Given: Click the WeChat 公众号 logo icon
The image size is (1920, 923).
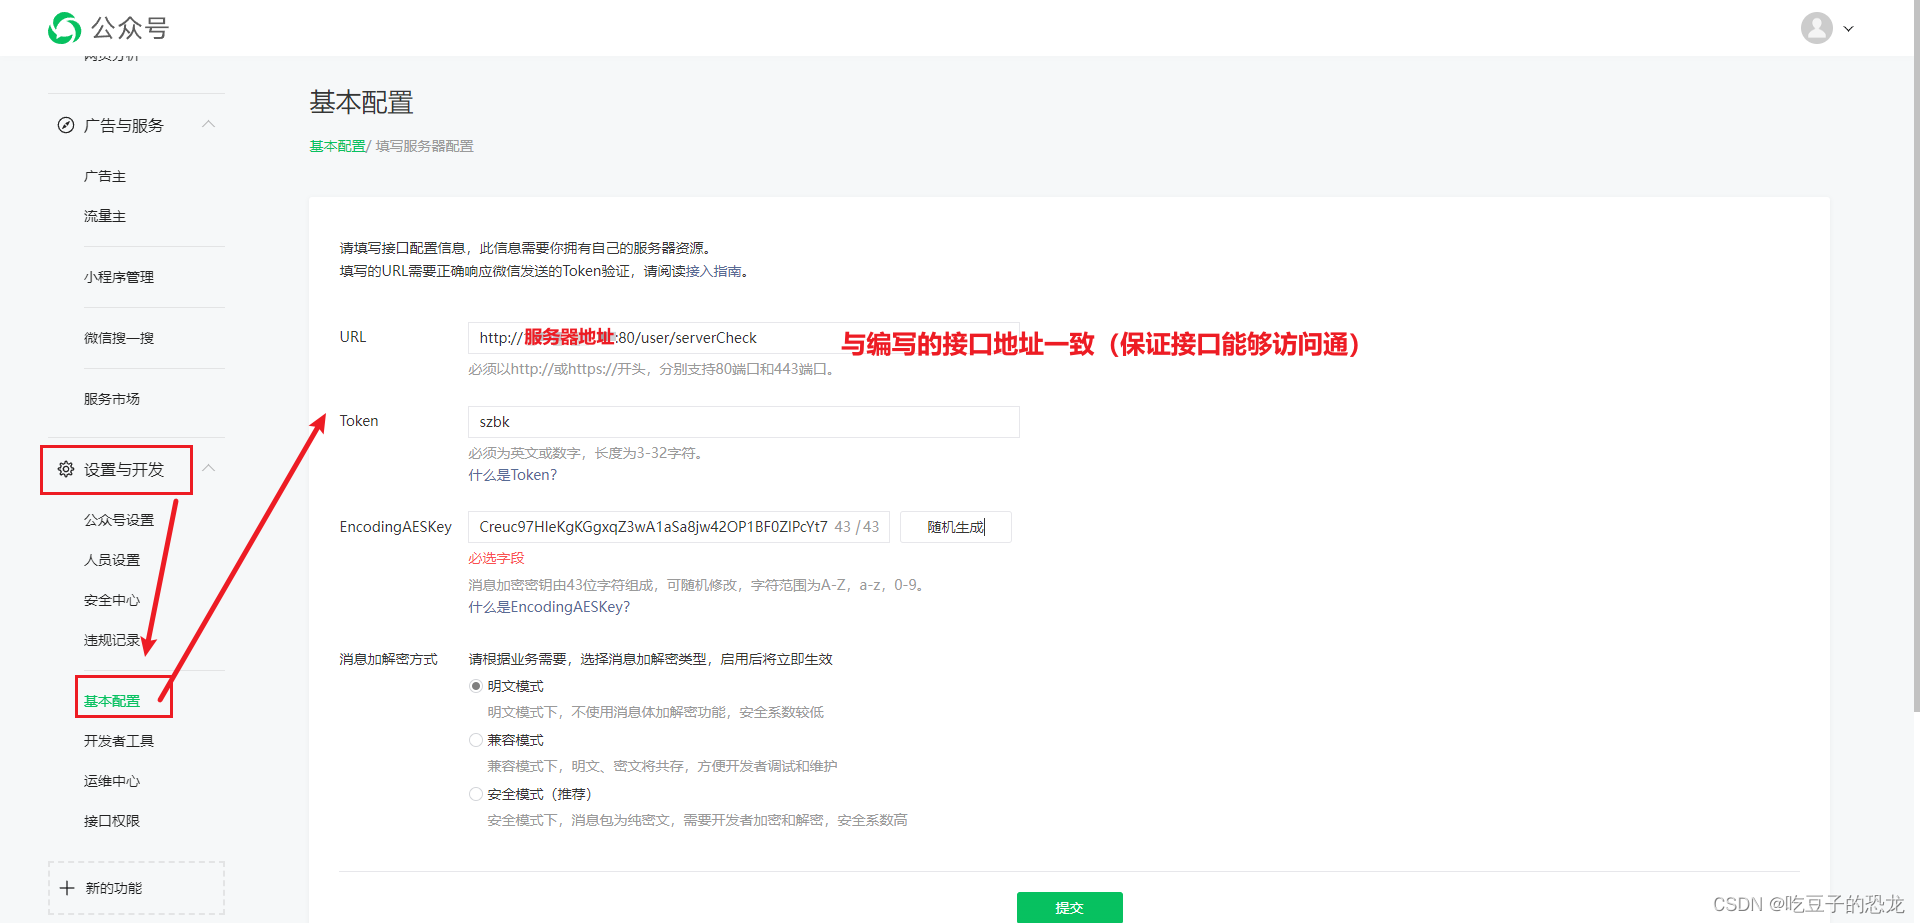Looking at the screenshot, I should 64,28.
